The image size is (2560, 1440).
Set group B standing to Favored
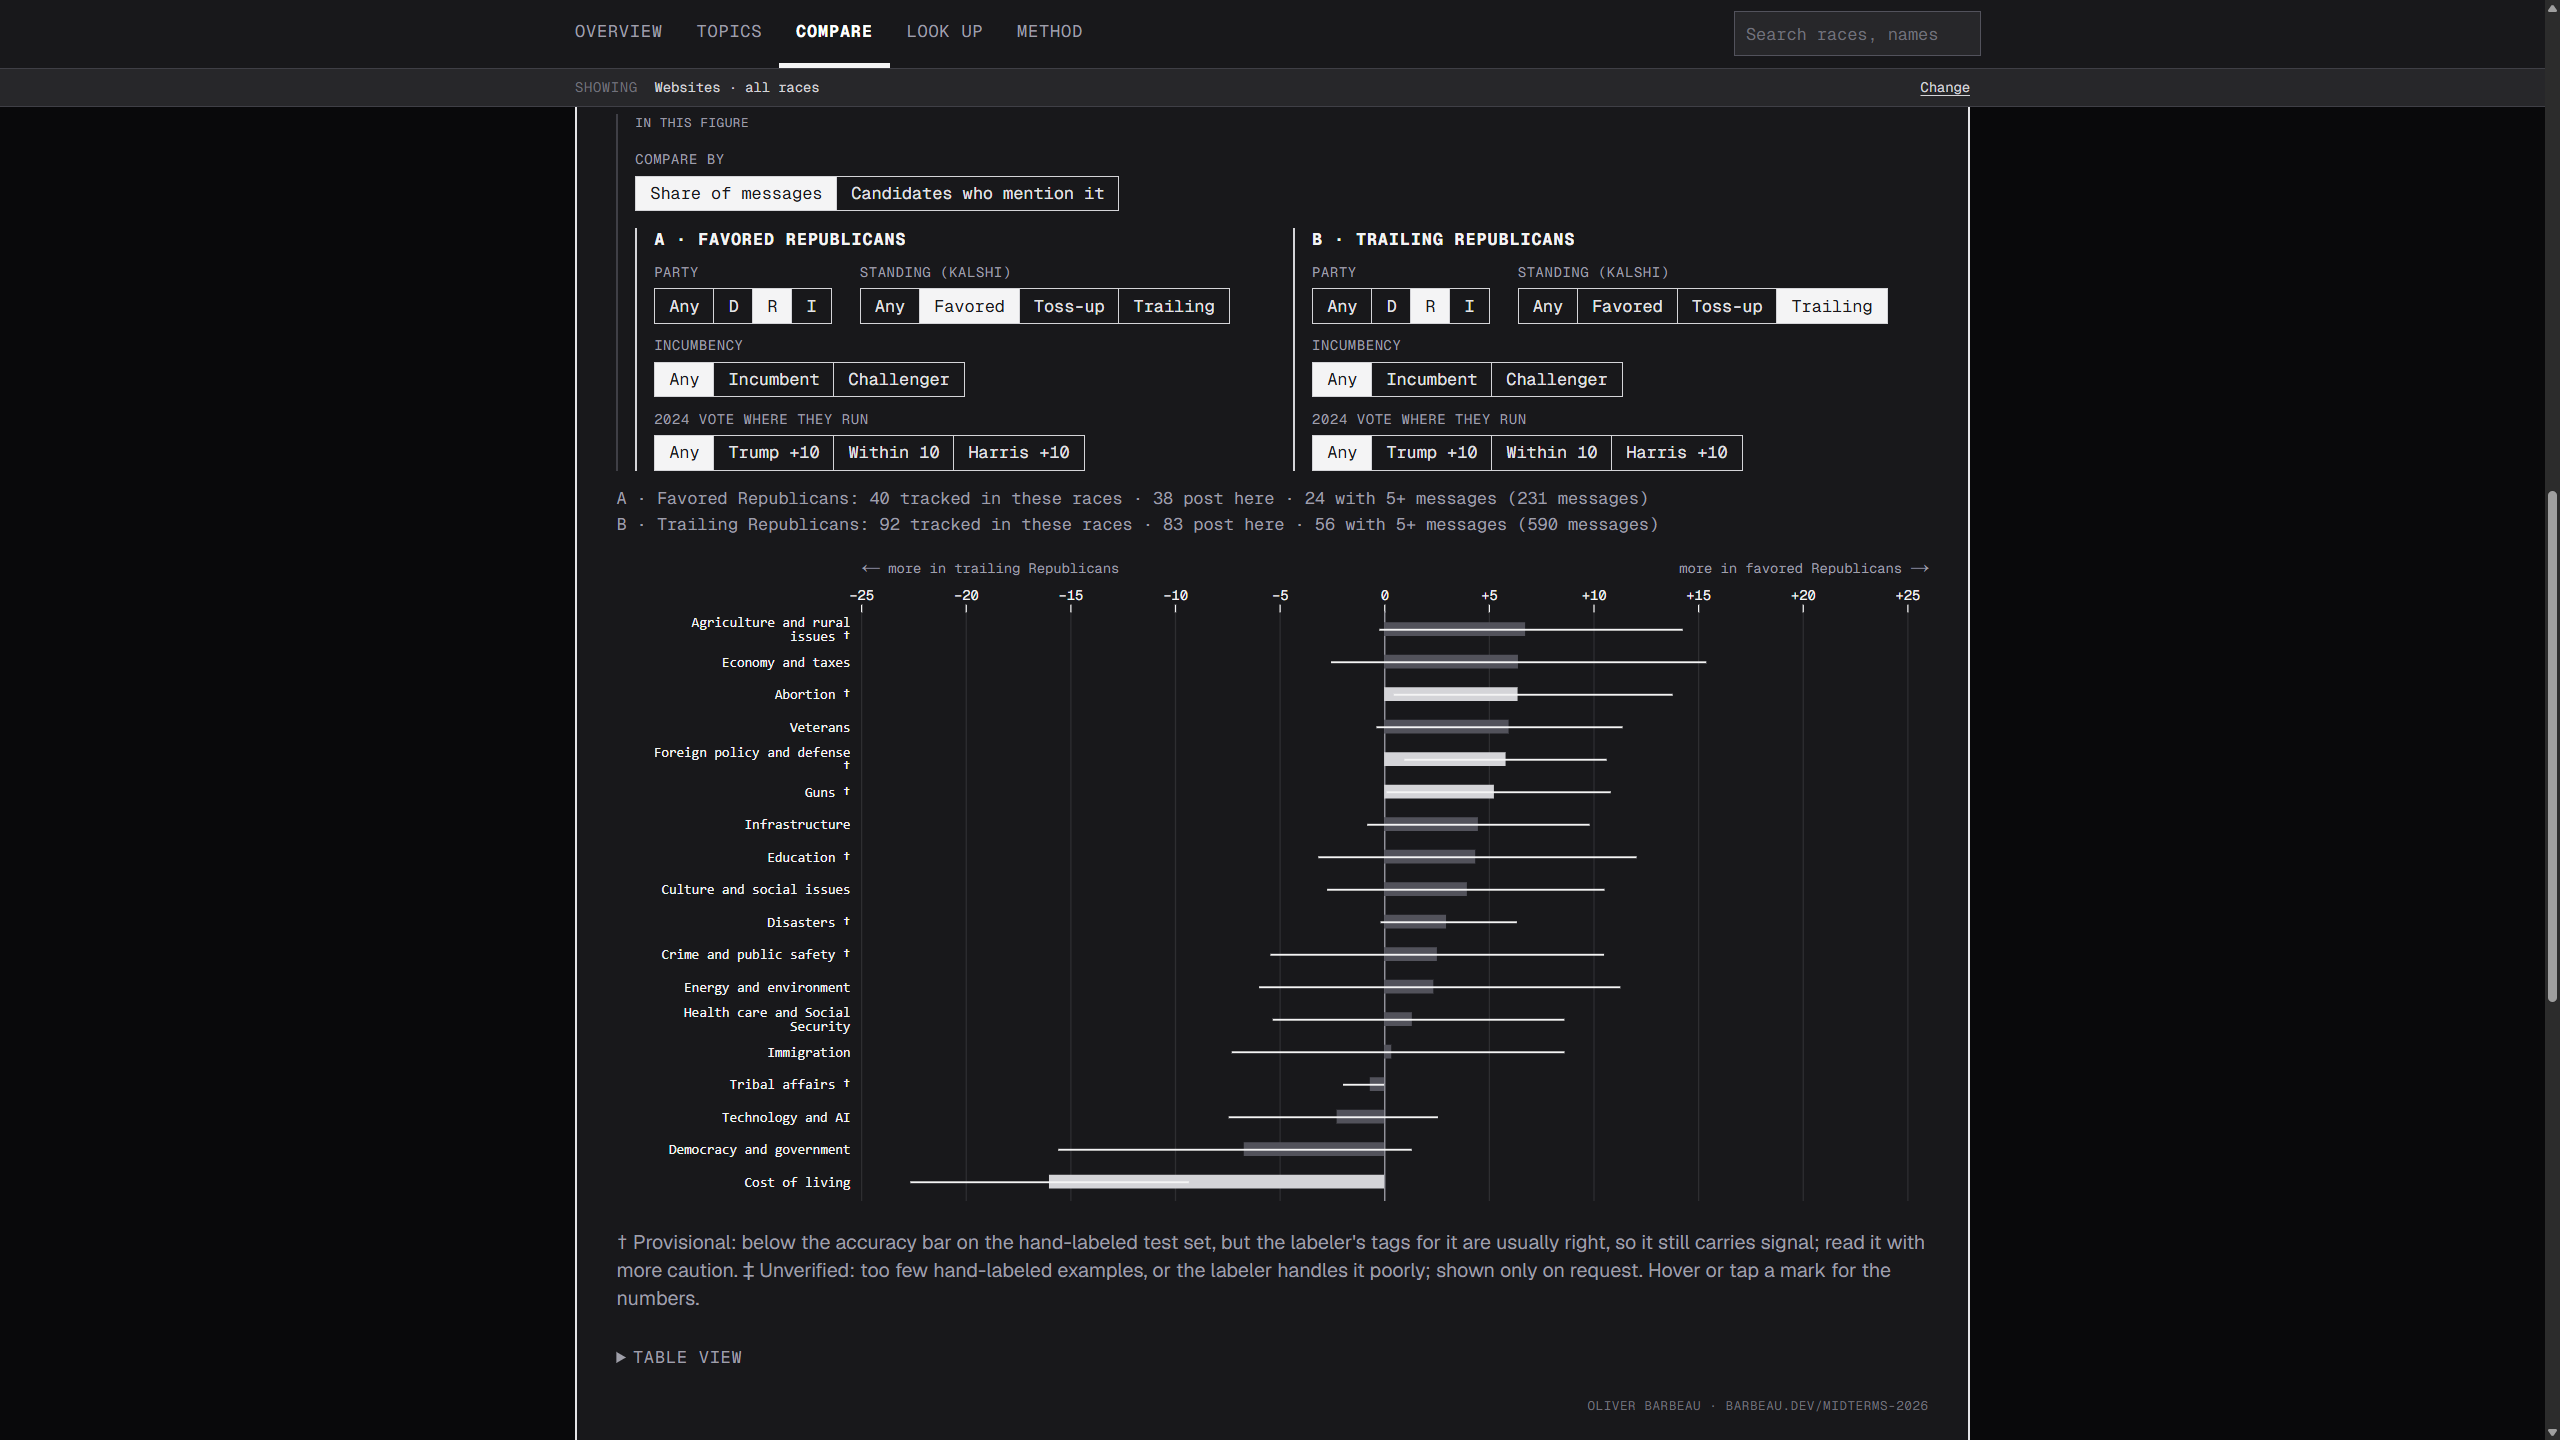pos(1627,307)
